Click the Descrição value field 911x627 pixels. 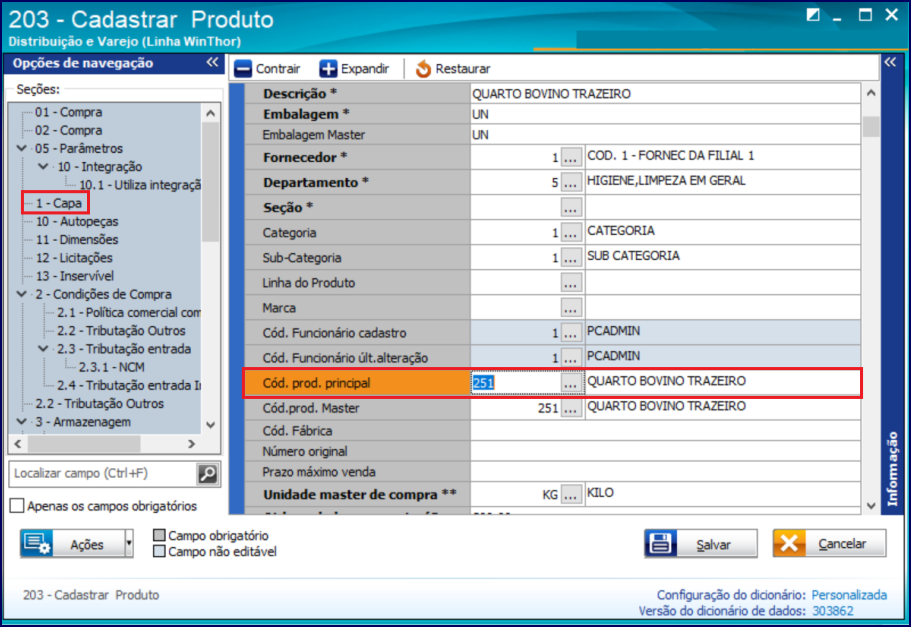665,94
